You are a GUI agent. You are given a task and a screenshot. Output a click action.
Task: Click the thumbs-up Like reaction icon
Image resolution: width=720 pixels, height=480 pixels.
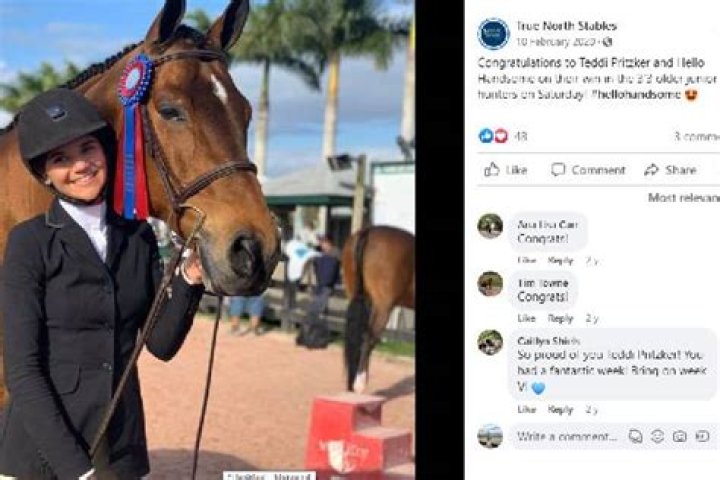tap(486, 136)
